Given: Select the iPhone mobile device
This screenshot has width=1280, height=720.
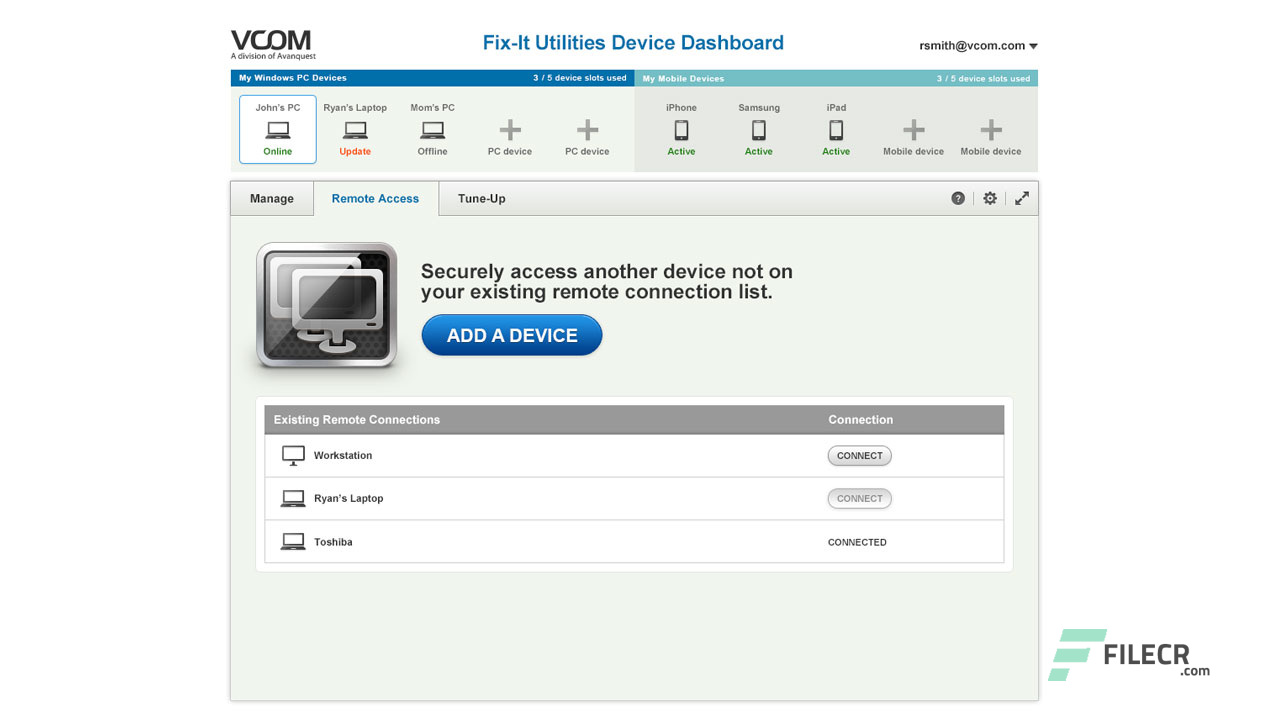Looking at the screenshot, I should (x=681, y=130).
